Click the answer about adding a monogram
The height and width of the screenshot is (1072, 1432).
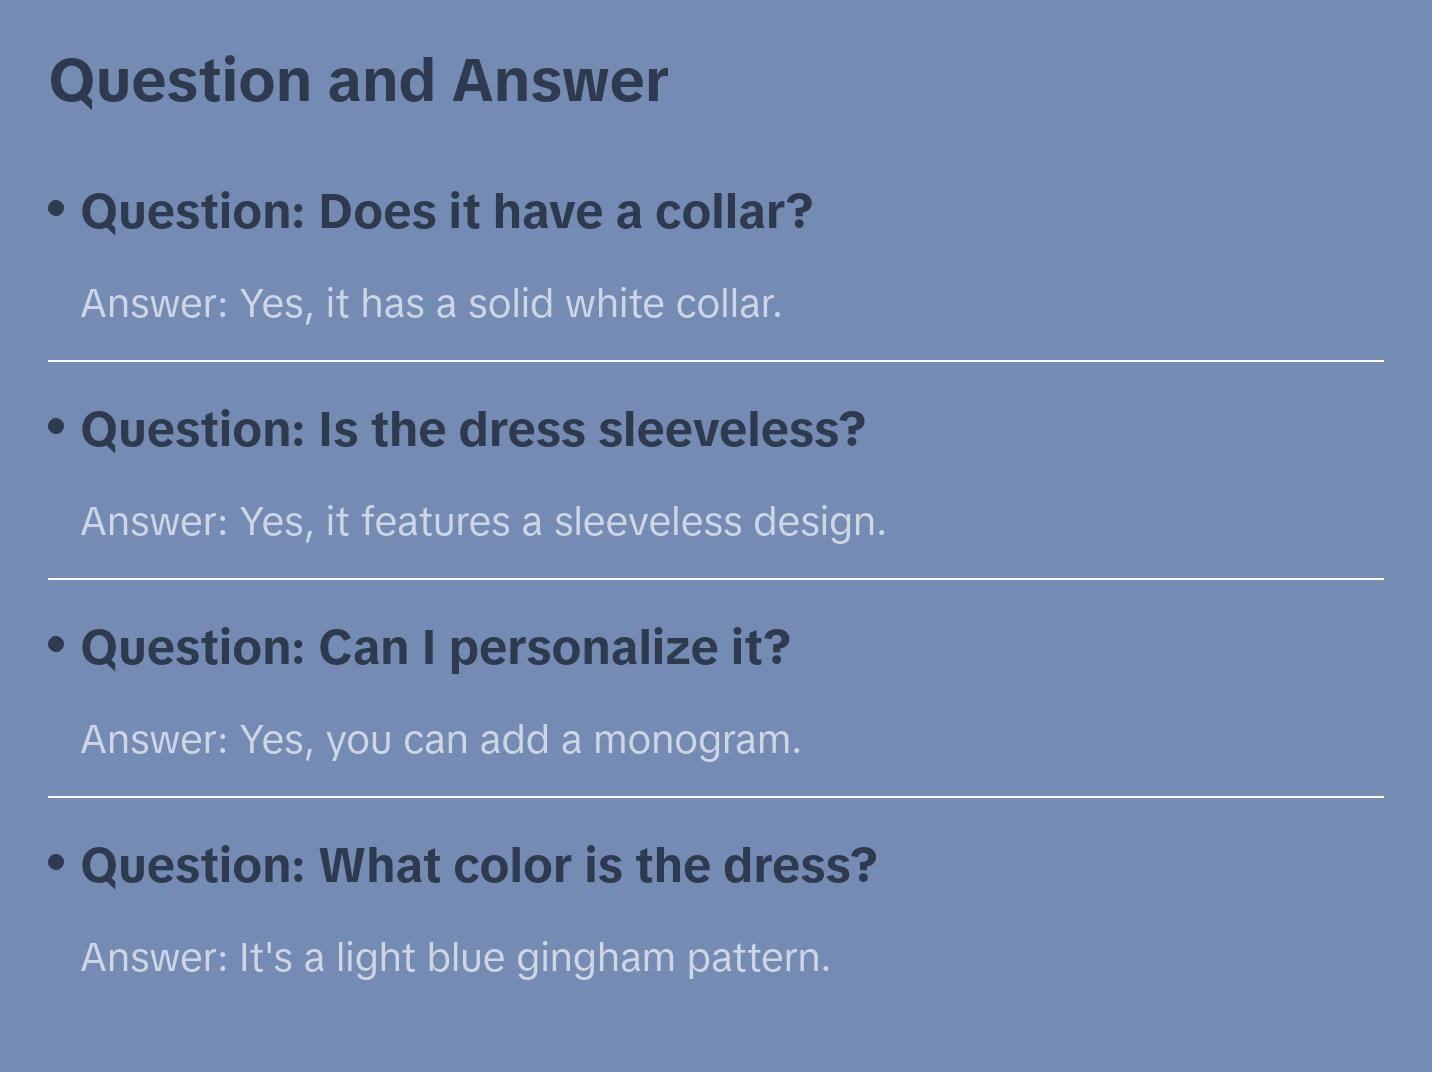point(441,740)
